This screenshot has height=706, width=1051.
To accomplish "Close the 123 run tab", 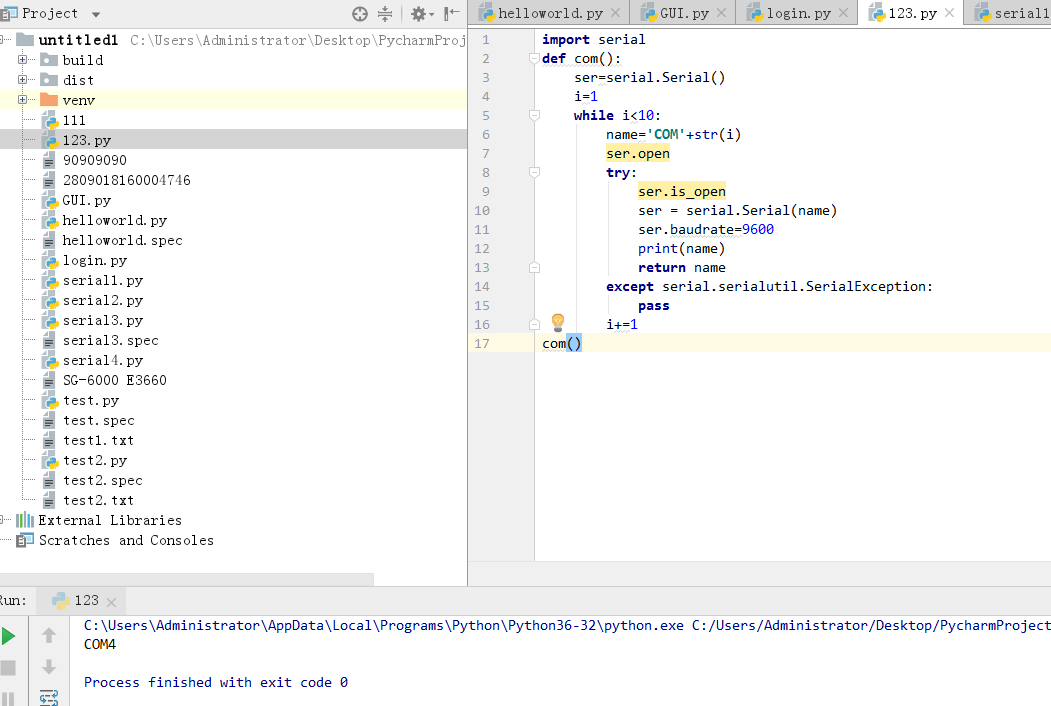I will [x=111, y=601].
